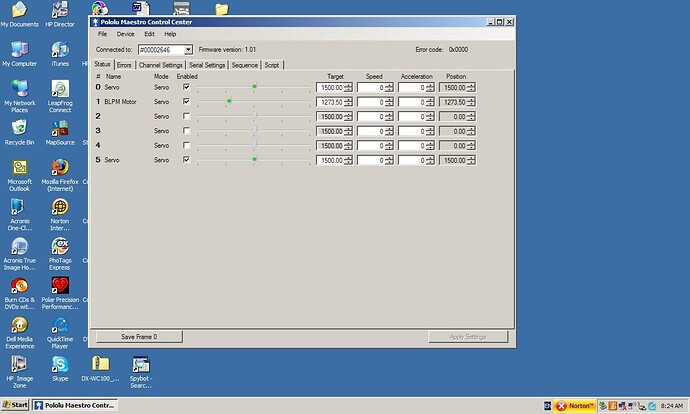The image size is (690, 414).
Task: Open the Device menu
Action: 125,34
